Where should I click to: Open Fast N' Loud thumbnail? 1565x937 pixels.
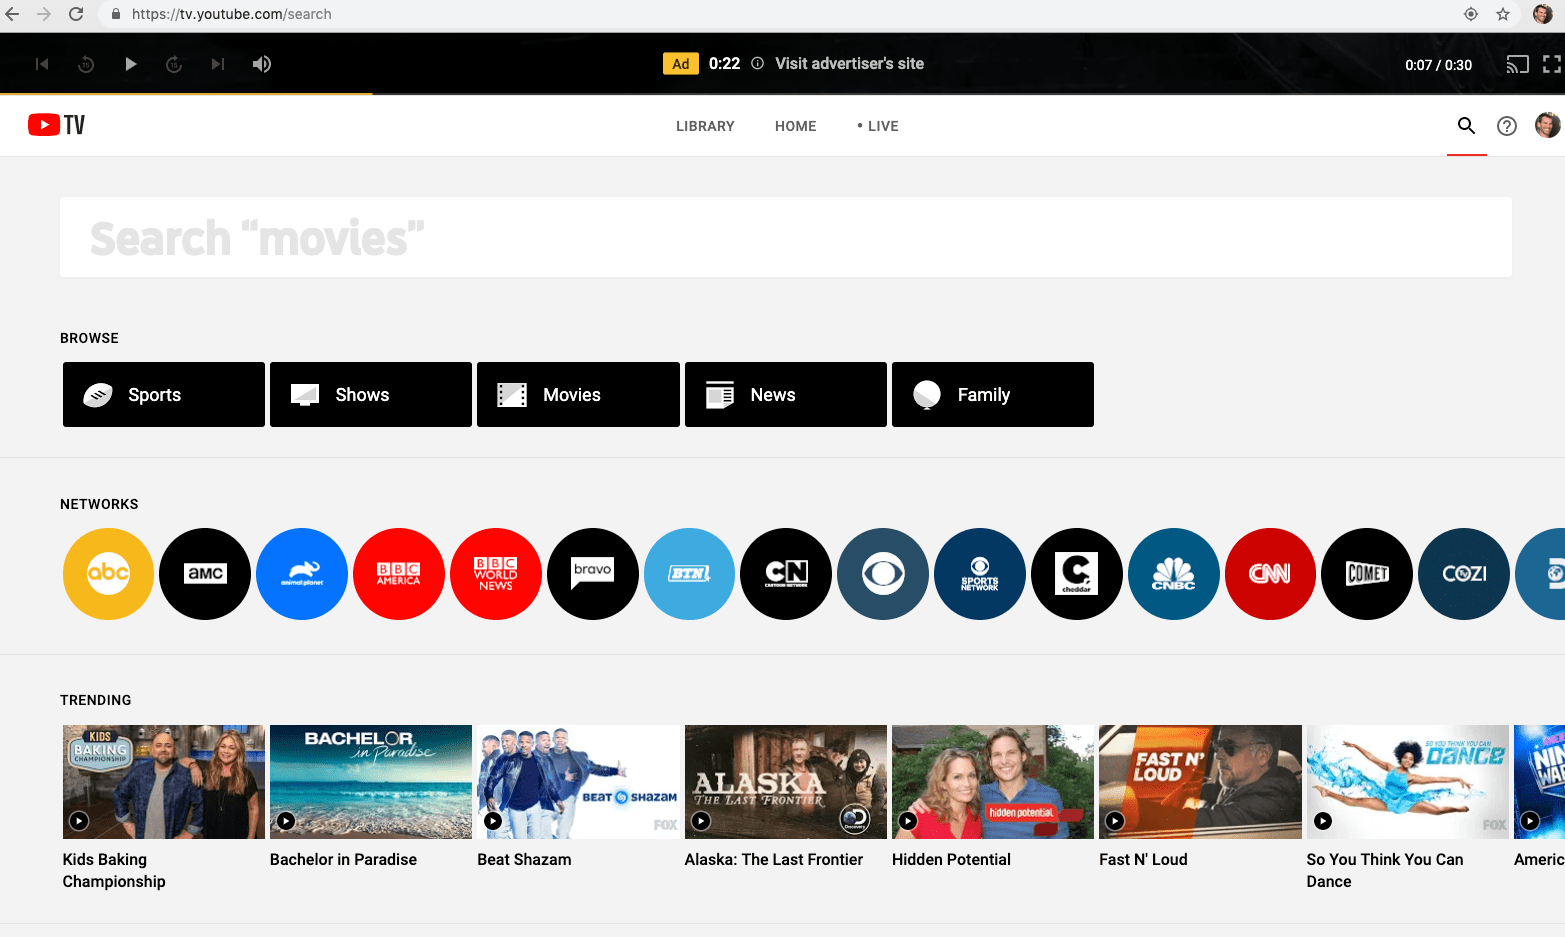(x=1200, y=782)
